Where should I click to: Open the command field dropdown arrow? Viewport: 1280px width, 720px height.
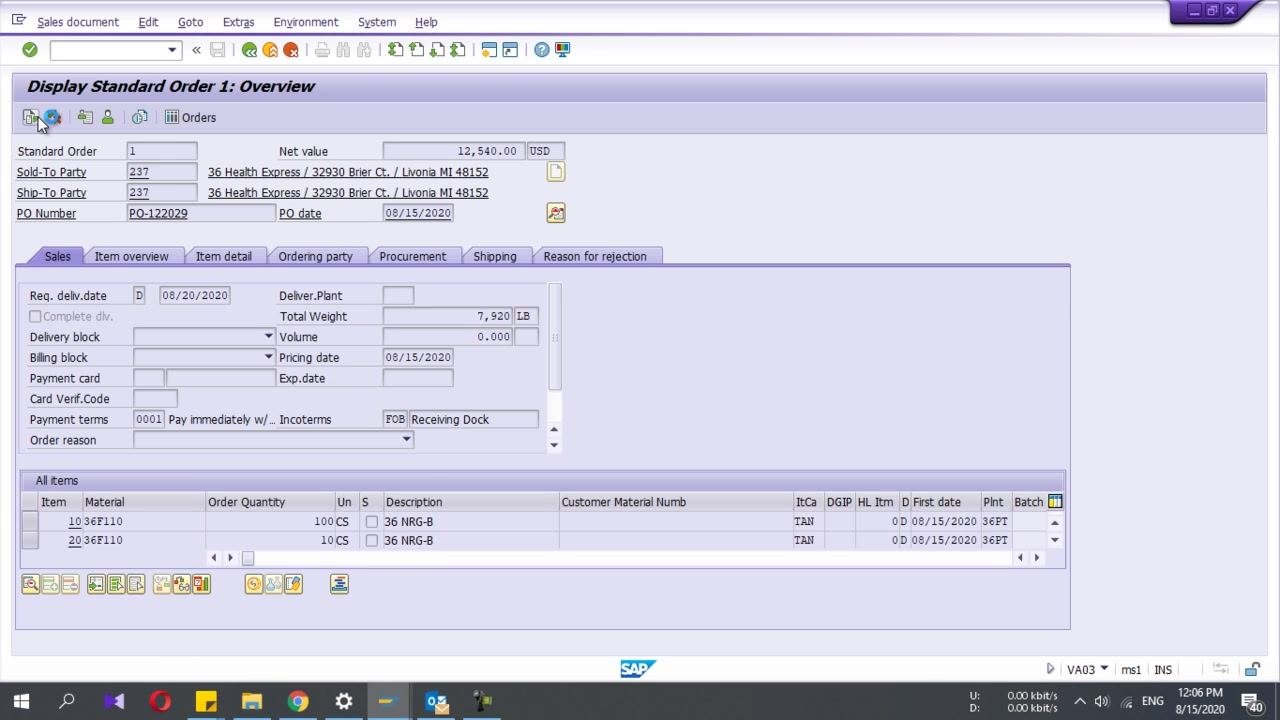(172, 50)
